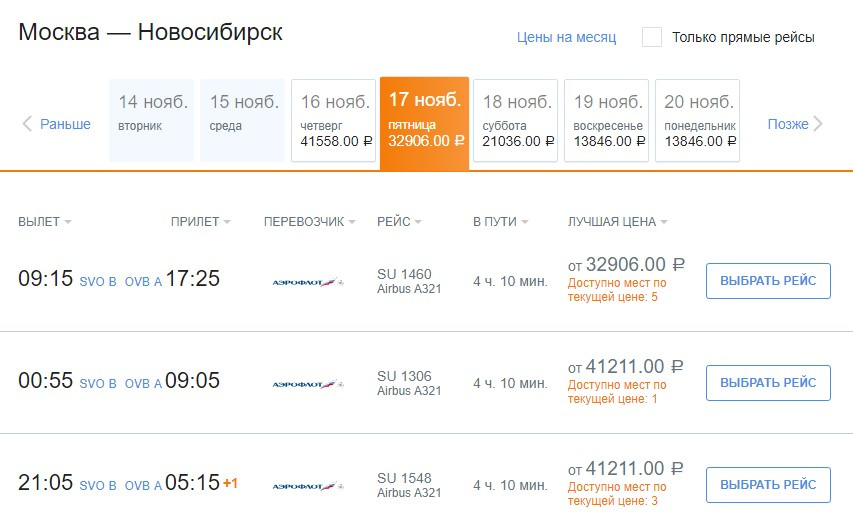
Task: Sort by Перевозчик column header
Action: (309, 222)
